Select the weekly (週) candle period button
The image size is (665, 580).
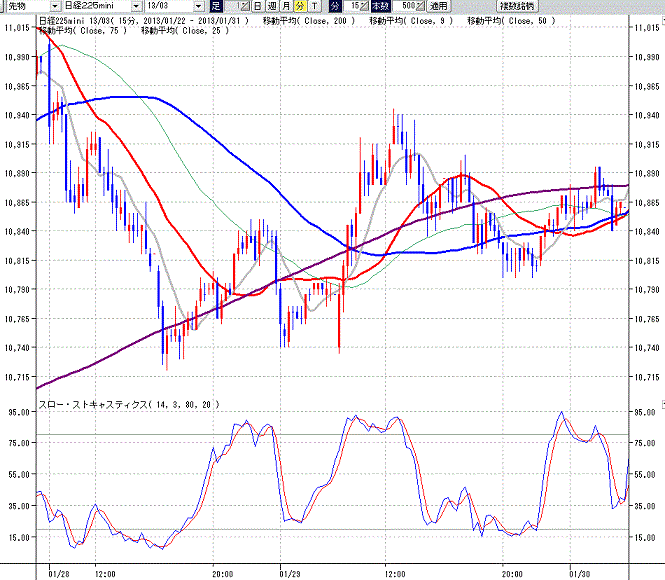(272, 6)
